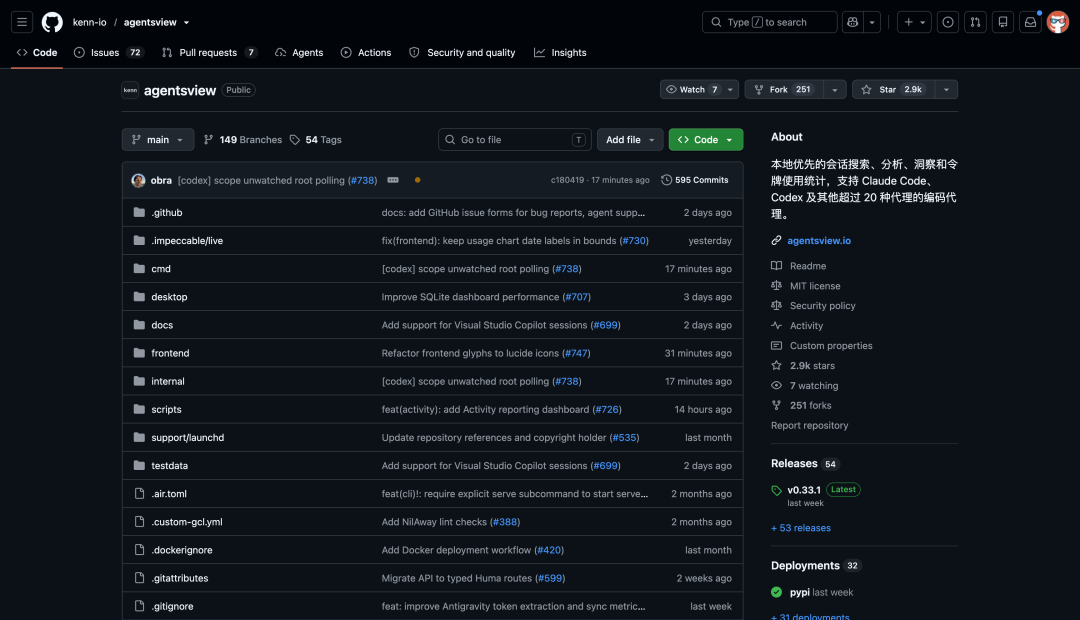Open the main branch selector

[x=158, y=140]
